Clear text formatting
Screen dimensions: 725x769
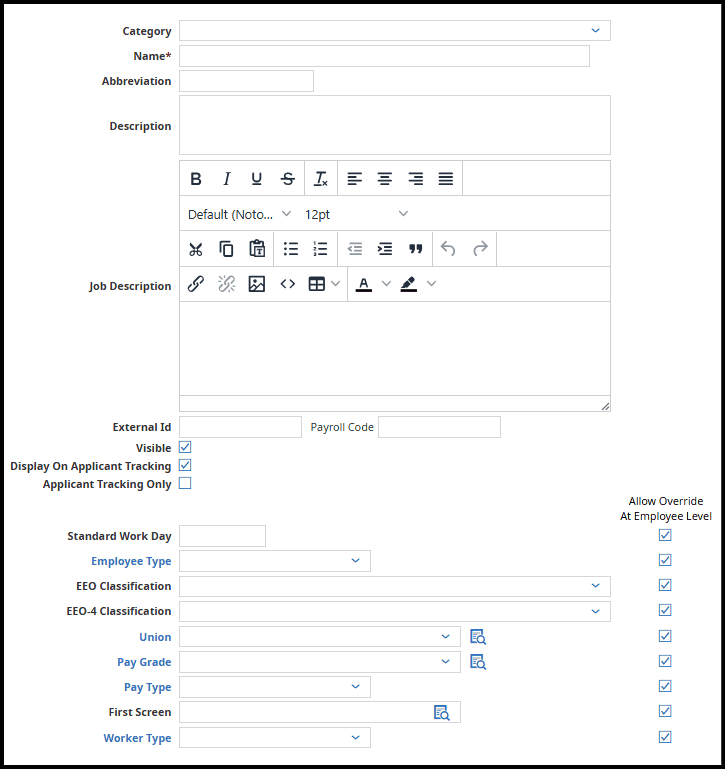(x=321, y=179)
